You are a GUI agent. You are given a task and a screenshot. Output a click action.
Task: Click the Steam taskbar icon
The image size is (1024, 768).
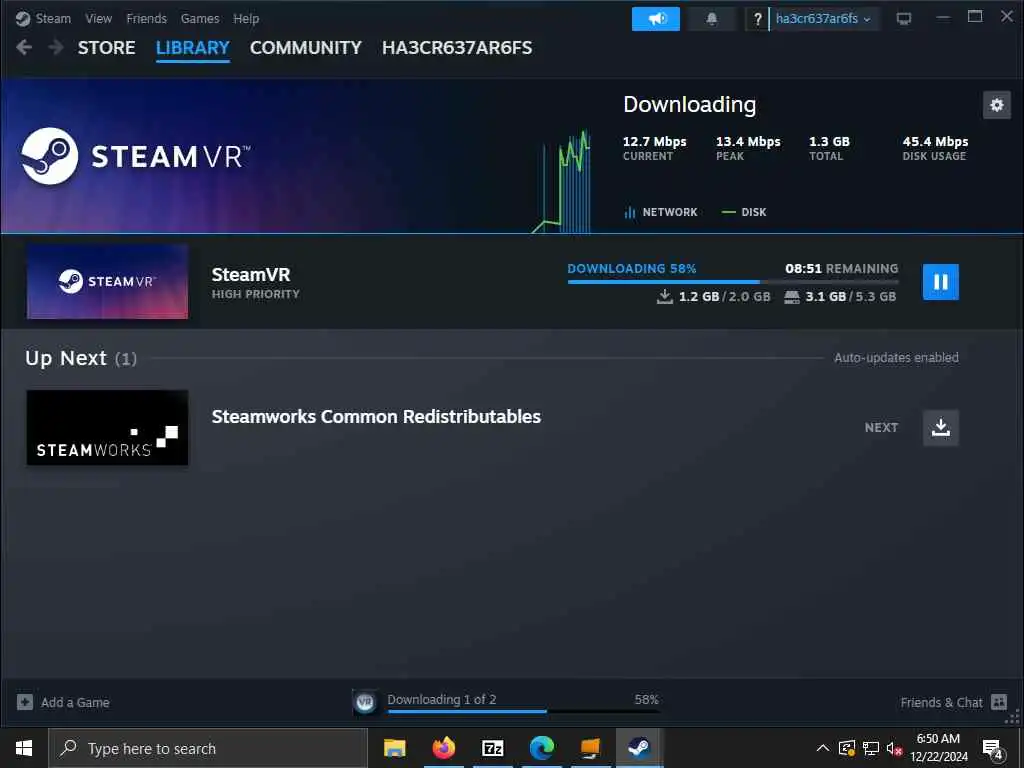click(639, 748)
